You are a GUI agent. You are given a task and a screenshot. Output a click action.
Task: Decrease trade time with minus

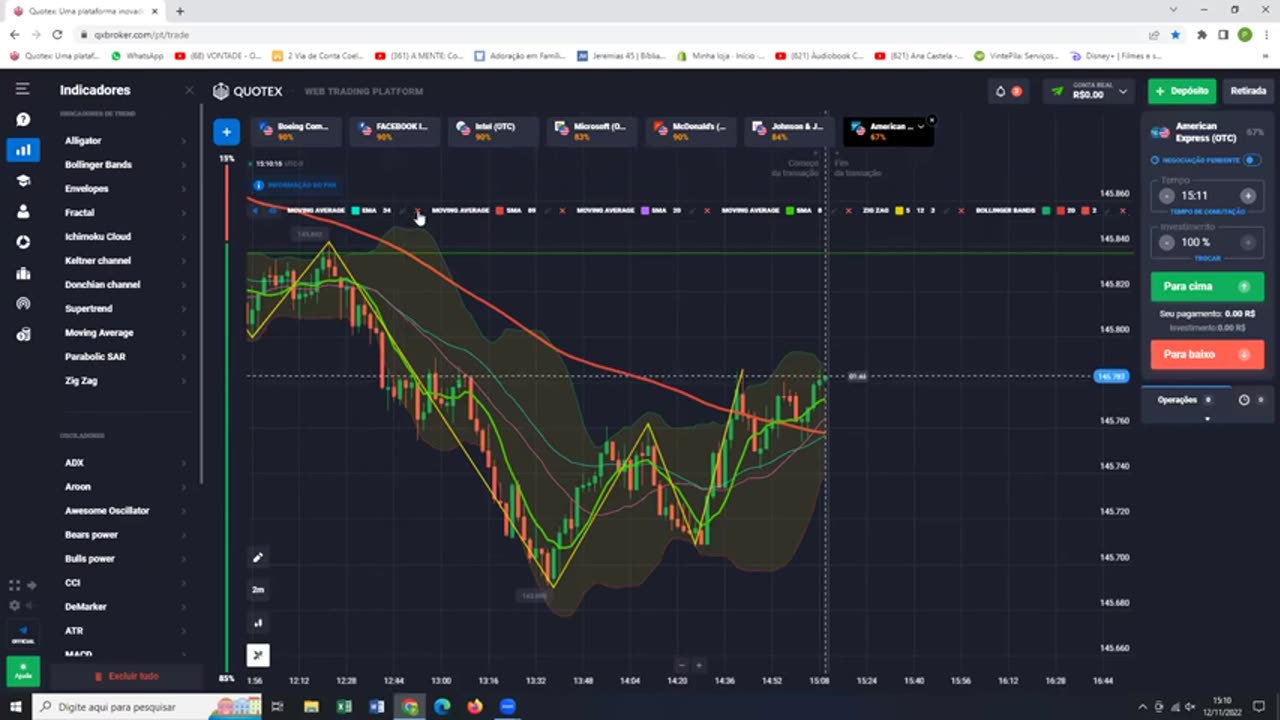click(1167, 196)
